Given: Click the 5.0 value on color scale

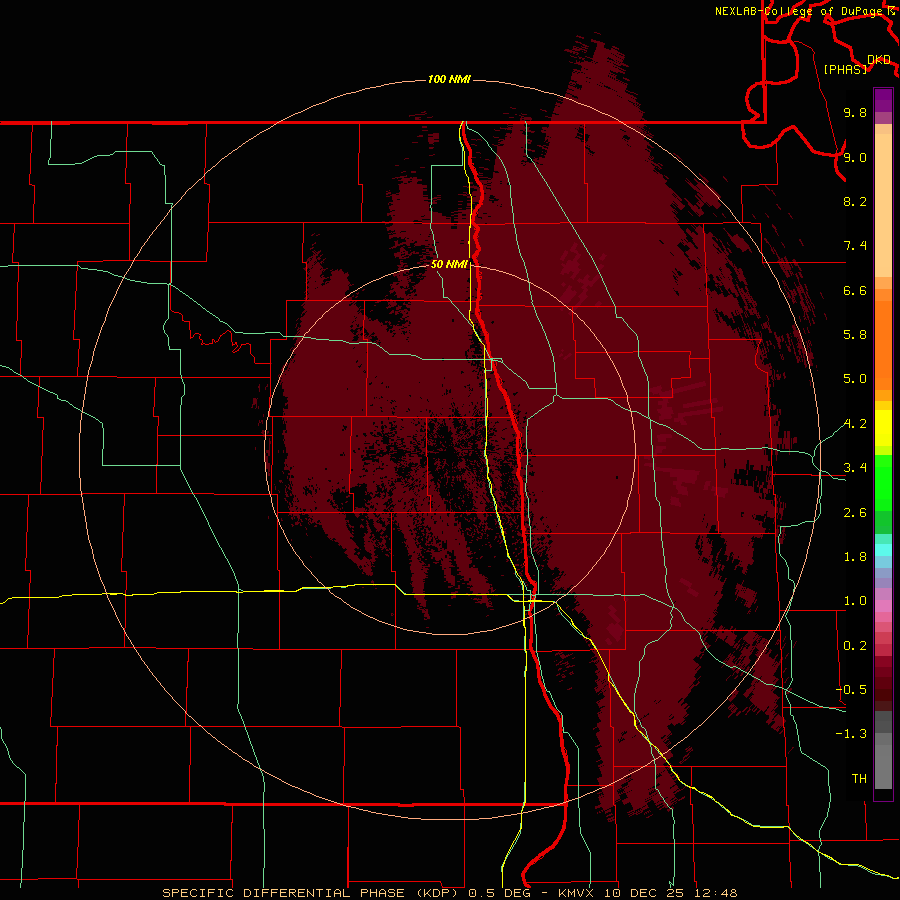Looking at the screenshot, I should pyautogui.click(x=855, y=379).
